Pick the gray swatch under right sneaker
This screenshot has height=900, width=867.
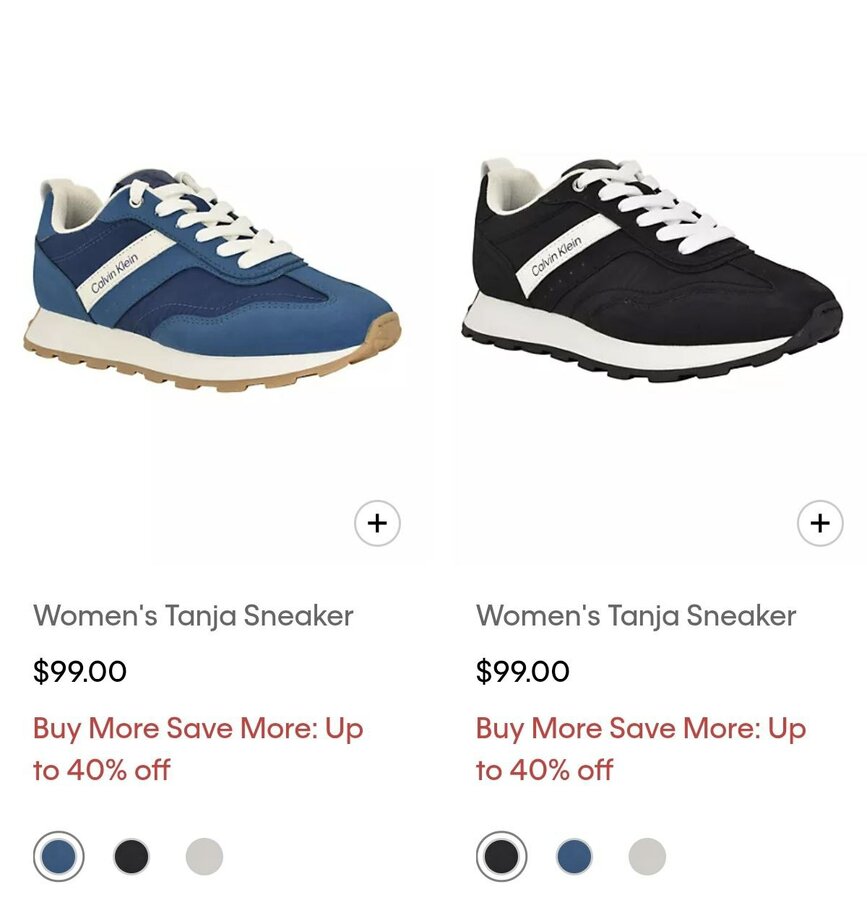(647, 856)
